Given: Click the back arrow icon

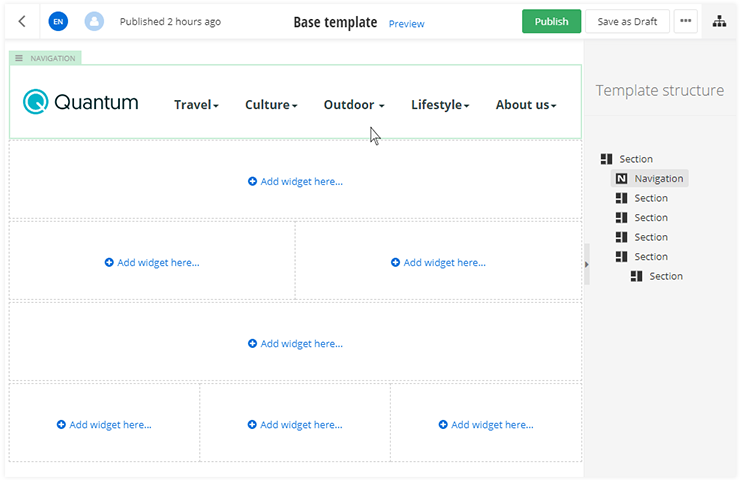Looking at the screenshot, I should [22, 21].
